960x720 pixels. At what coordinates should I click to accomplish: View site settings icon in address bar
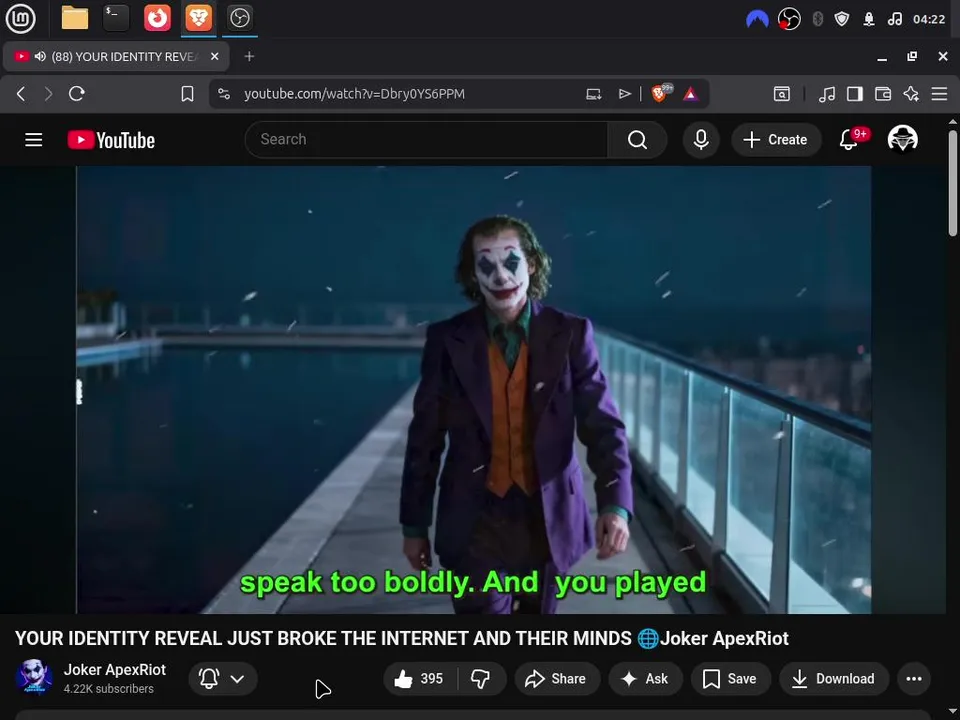224,94
